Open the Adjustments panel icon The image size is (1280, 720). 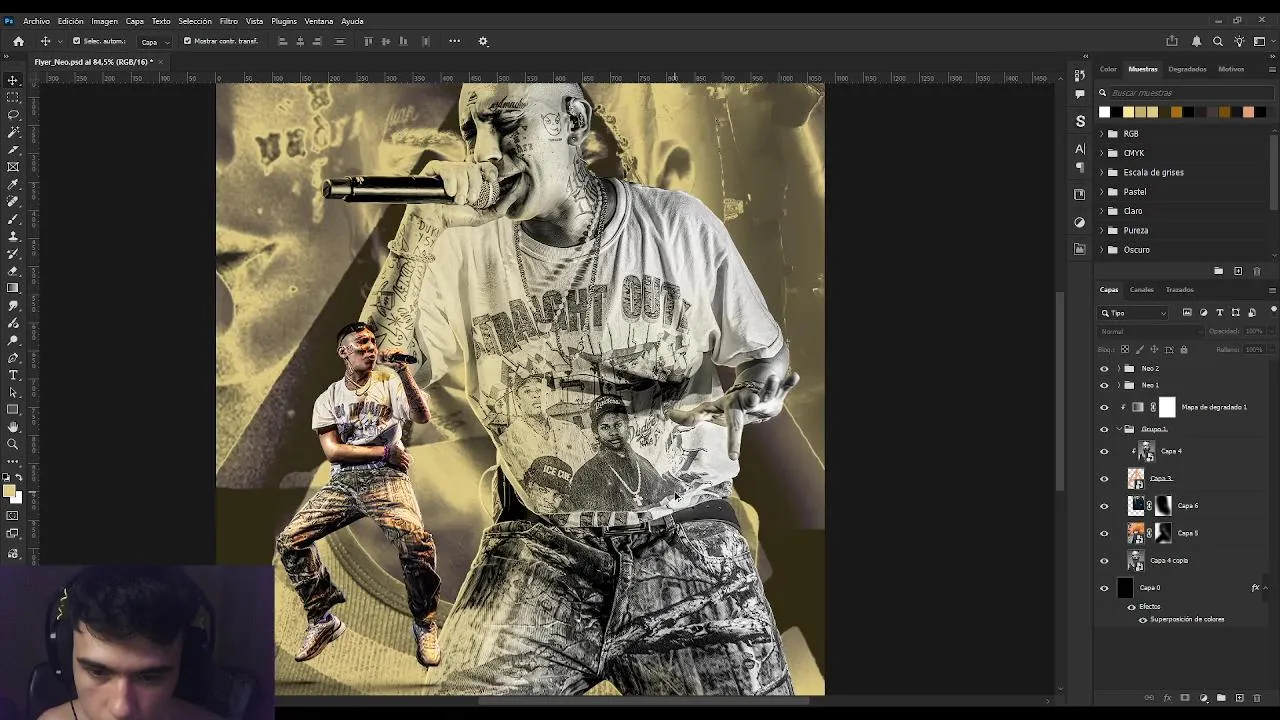(1080, 222)
